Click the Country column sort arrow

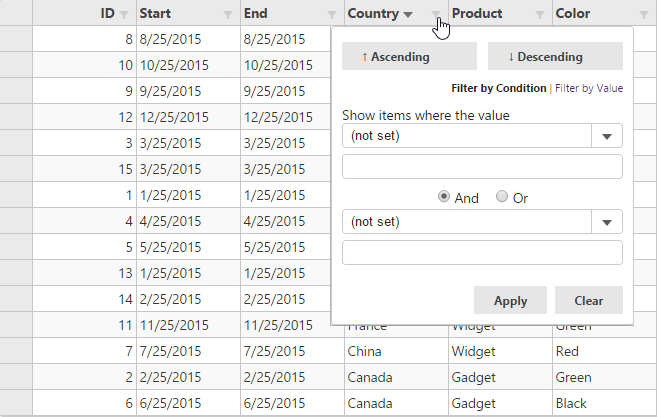click(408, 15)
